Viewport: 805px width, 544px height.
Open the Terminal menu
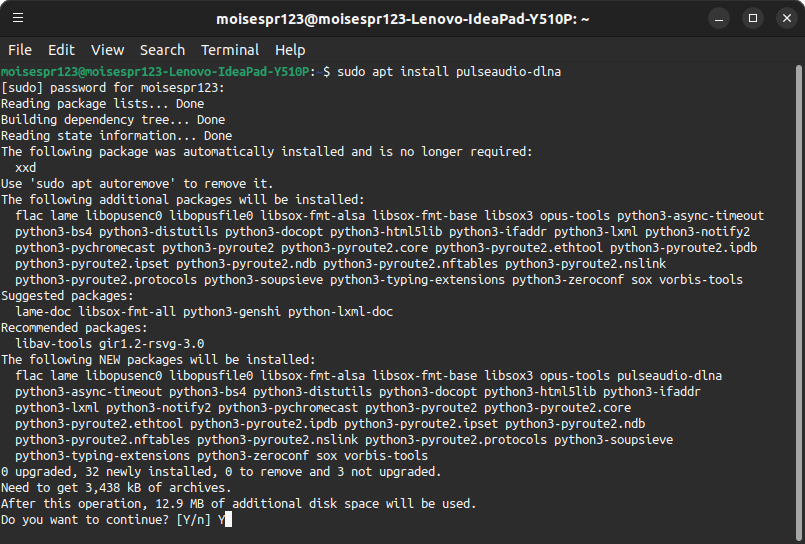tap(230, 50)
